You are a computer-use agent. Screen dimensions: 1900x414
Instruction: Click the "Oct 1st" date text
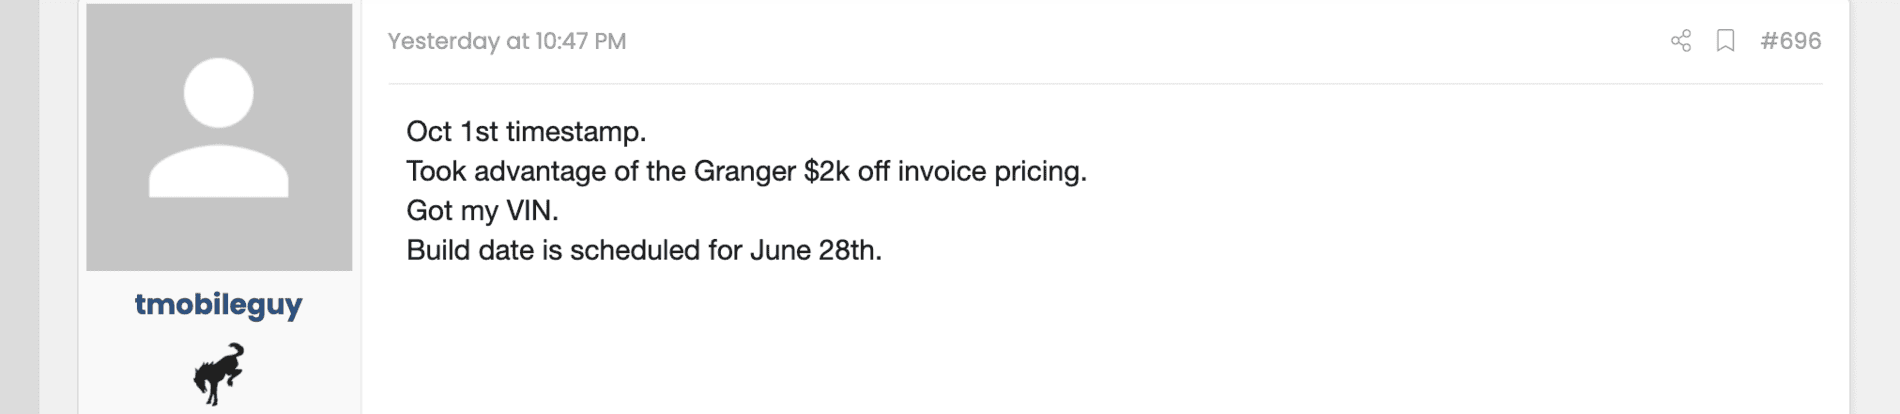tap(452, 132)
